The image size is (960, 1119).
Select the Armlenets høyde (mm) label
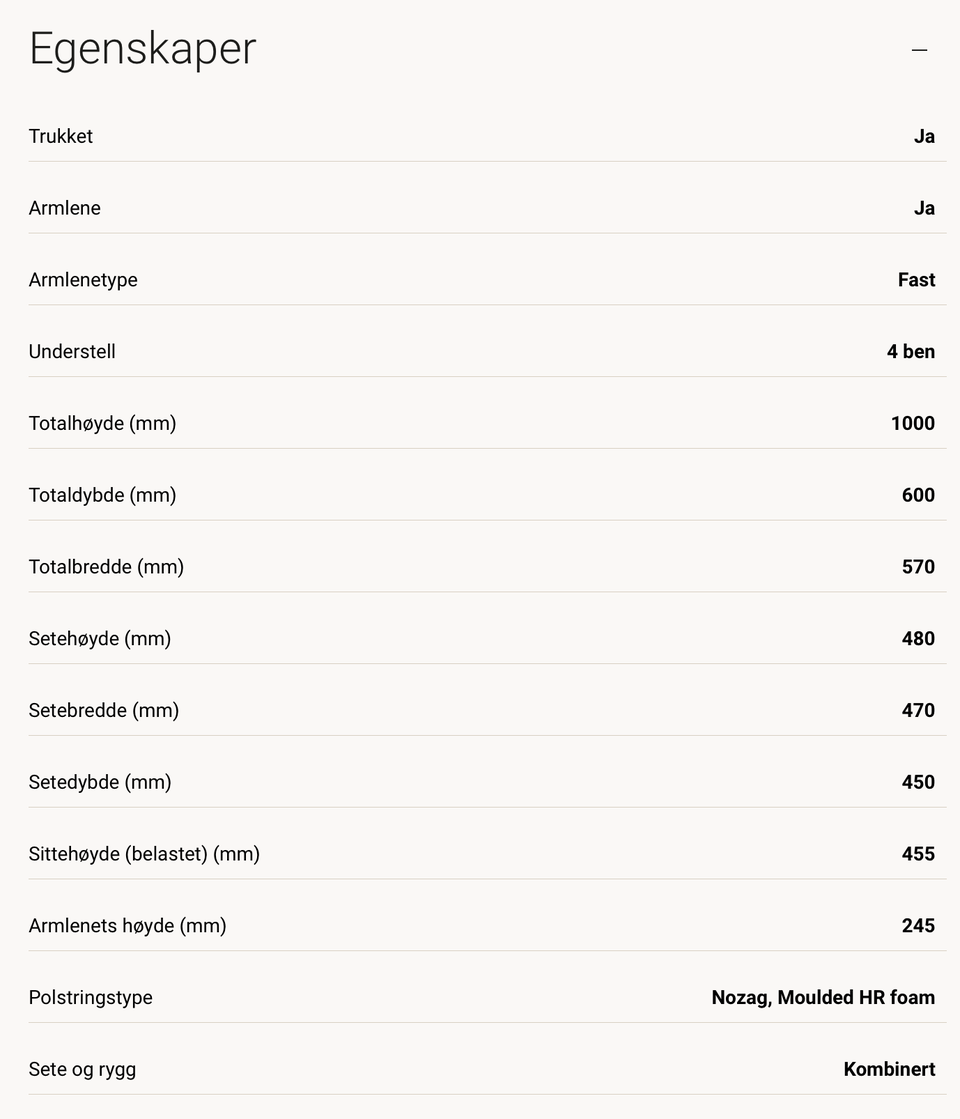[128, 926]
